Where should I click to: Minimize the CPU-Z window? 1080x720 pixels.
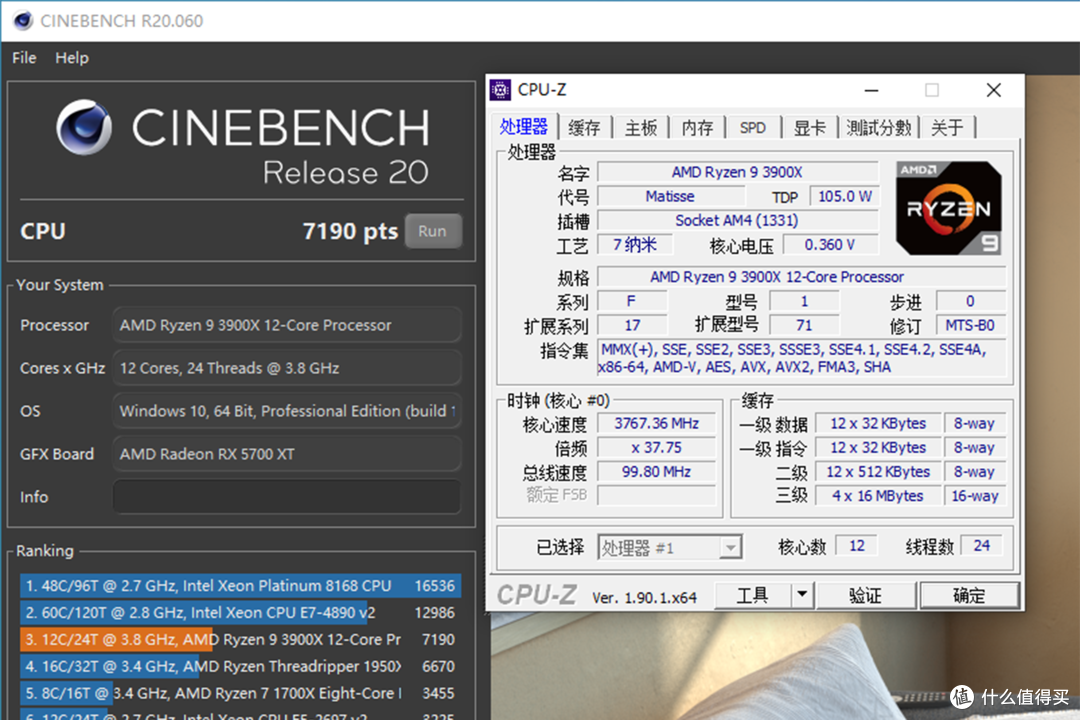(x=871, y=90)
